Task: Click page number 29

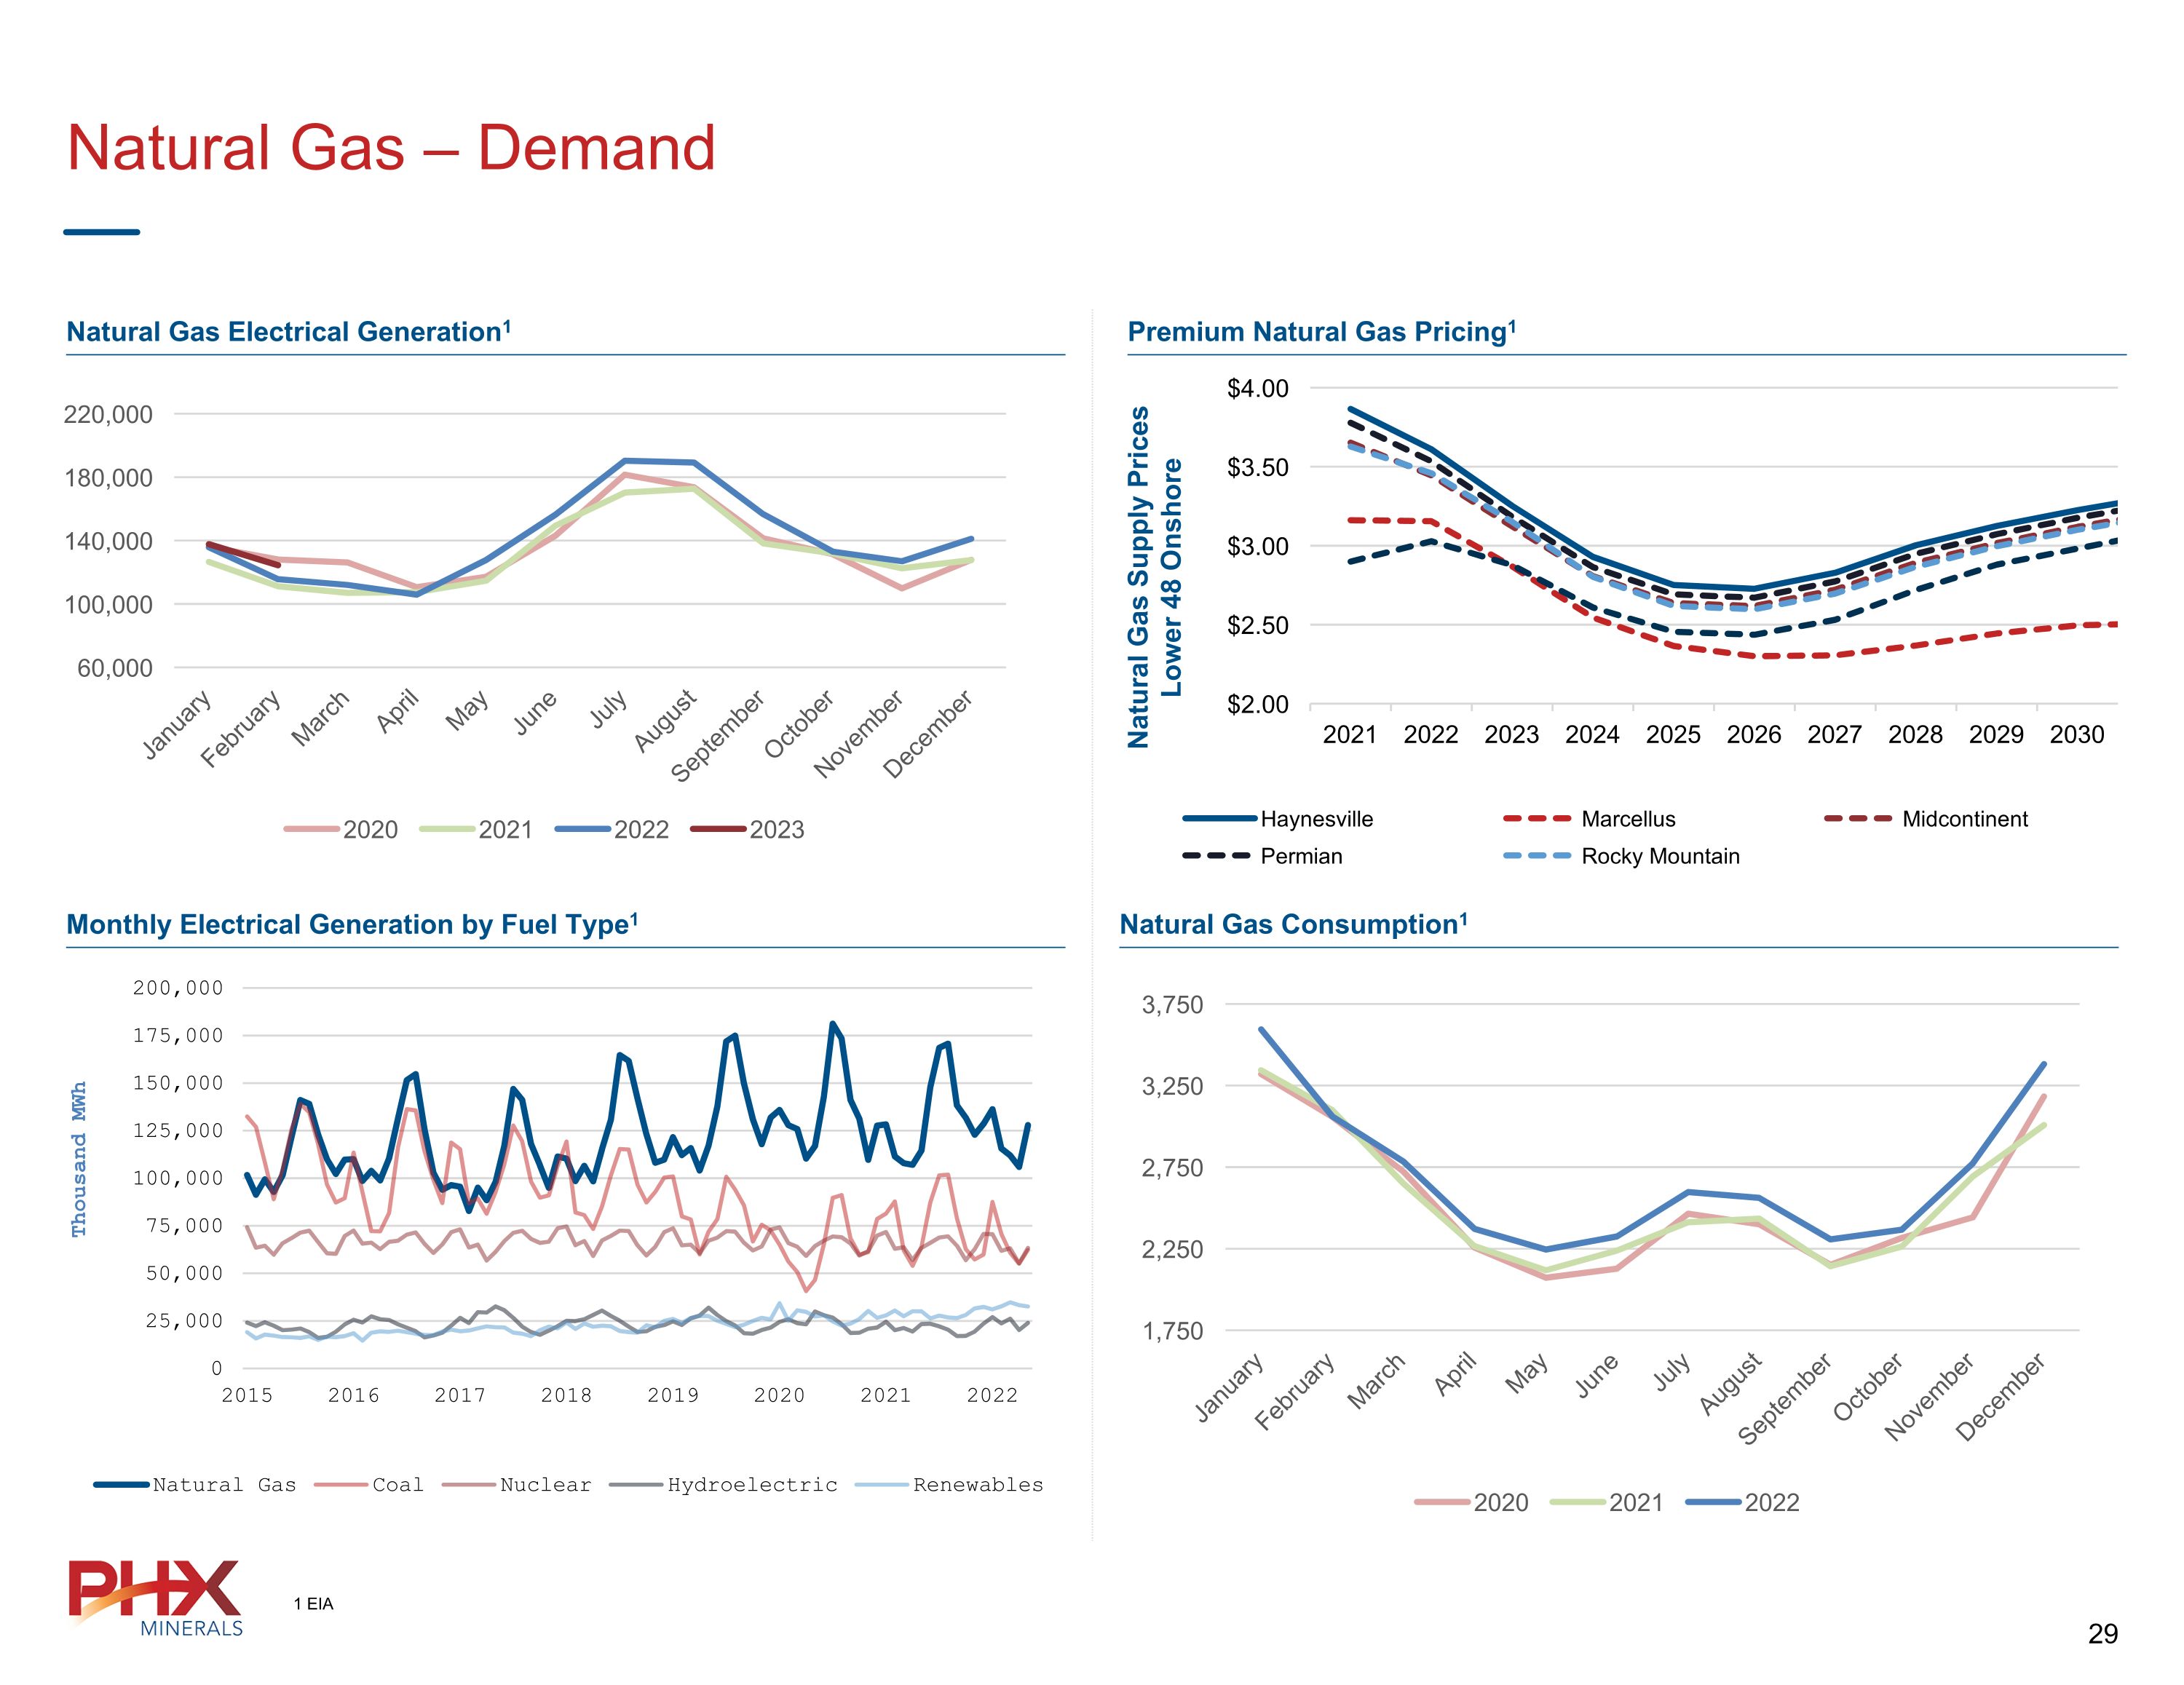Action: coord(2102,1634)
